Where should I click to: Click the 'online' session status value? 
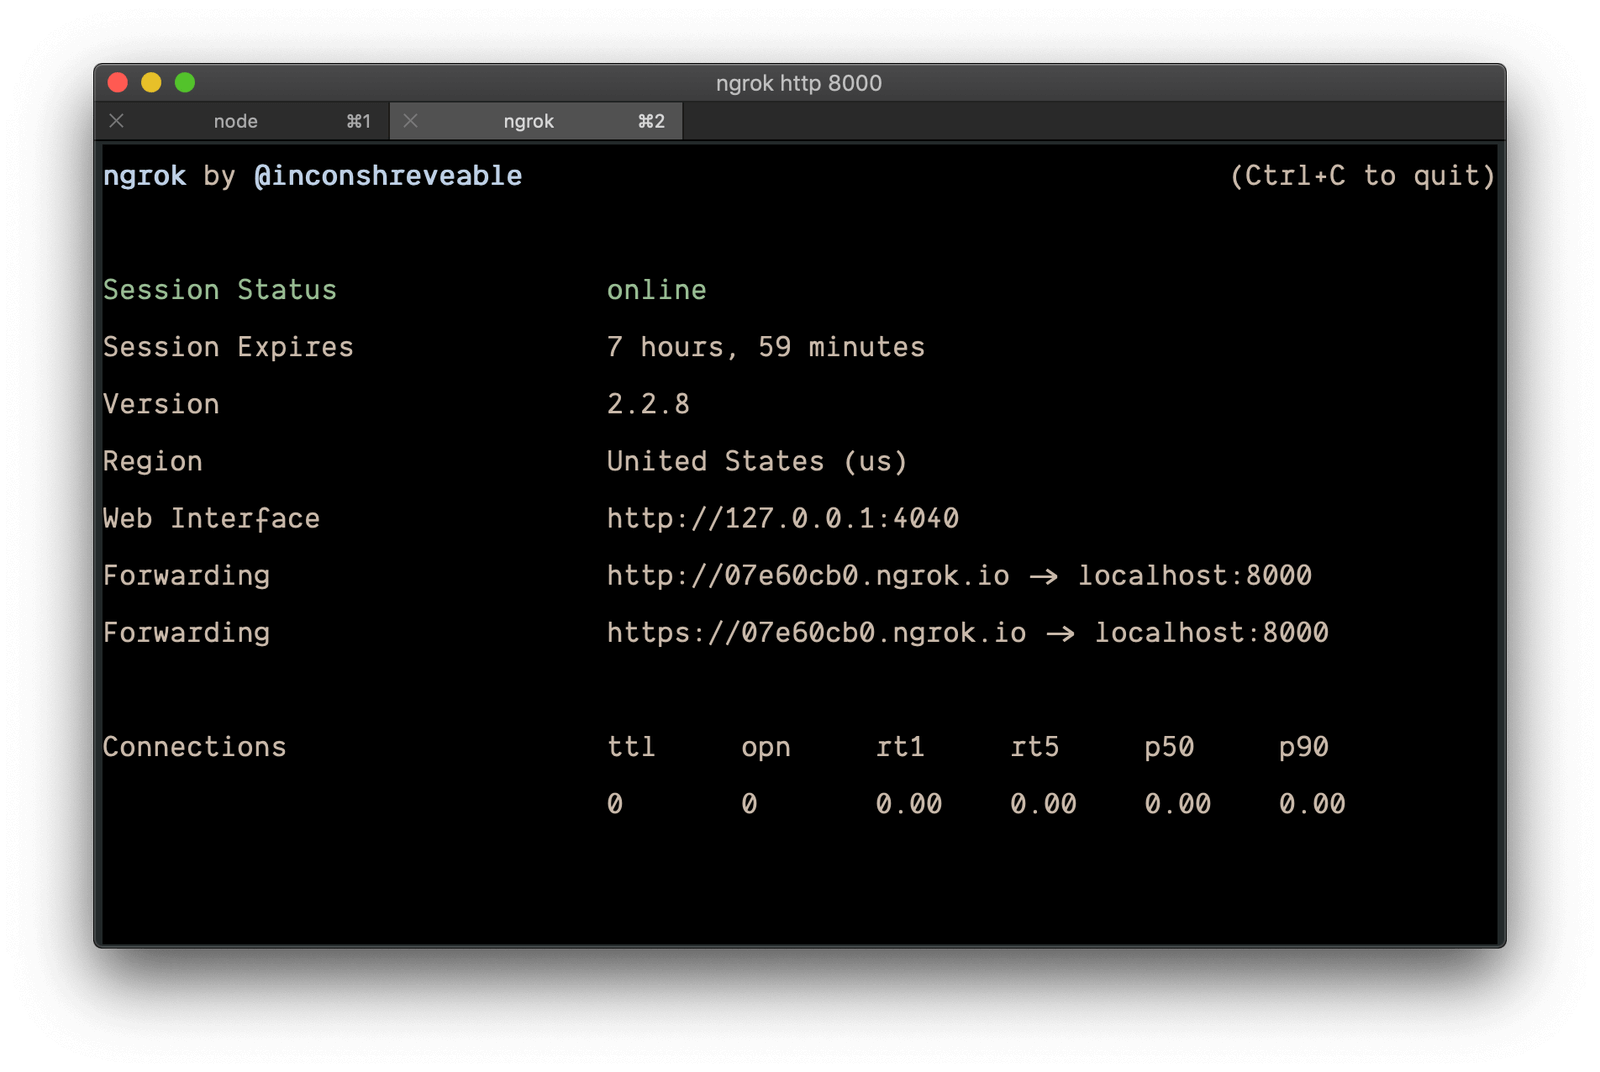point(657,290)
